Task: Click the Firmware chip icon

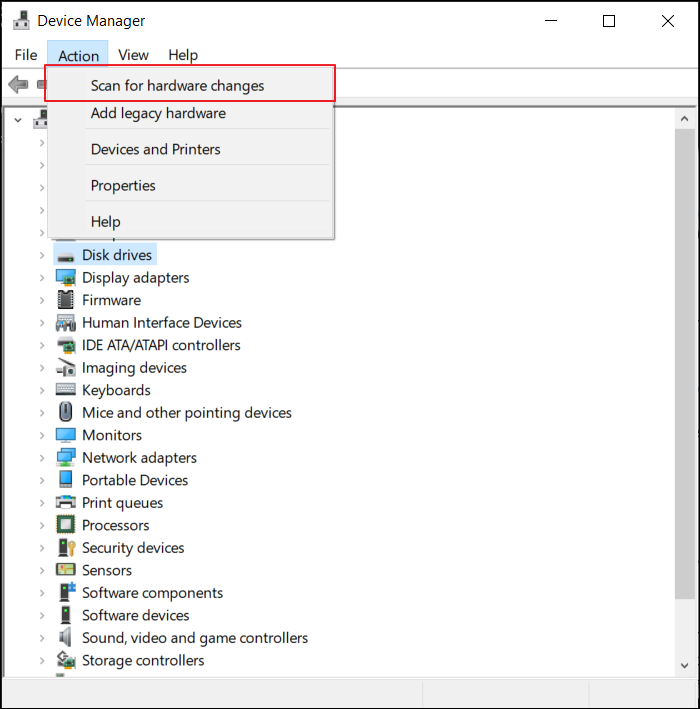Action: pos(66,300)
